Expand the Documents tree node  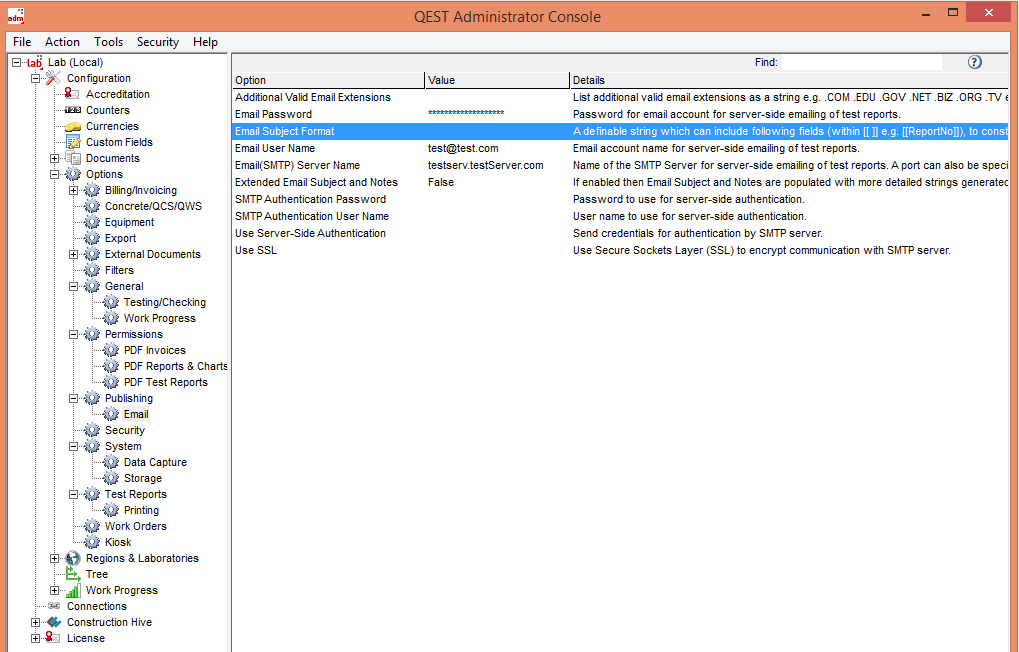tap(55, 158)
